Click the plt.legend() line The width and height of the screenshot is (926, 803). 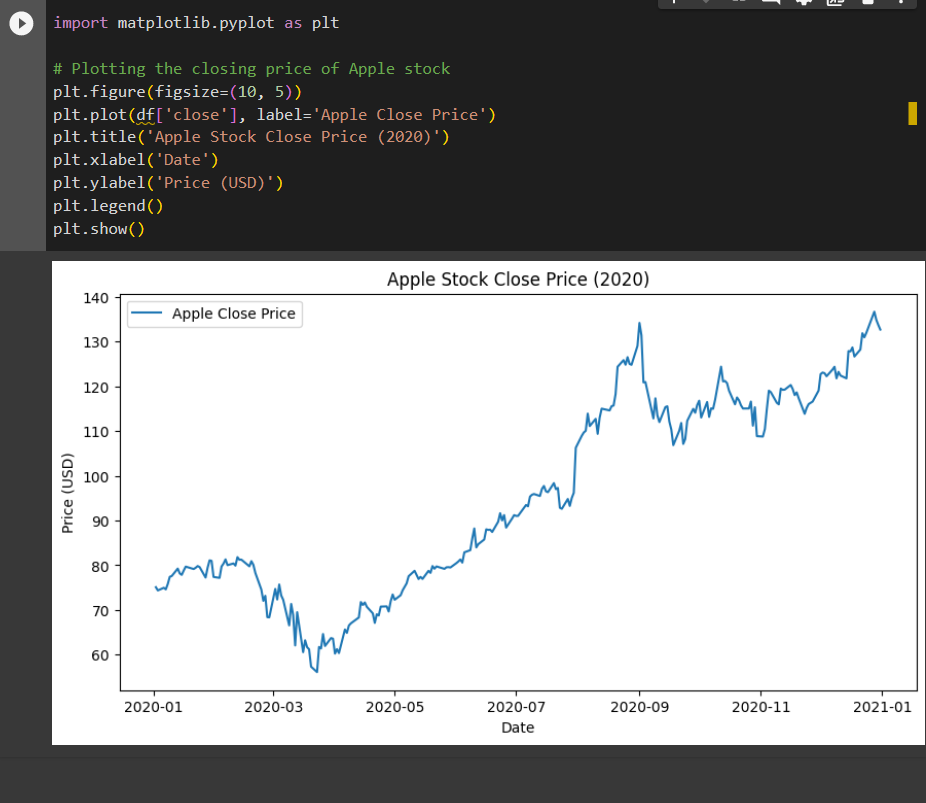pyautogui.click(x=108, y=206)
